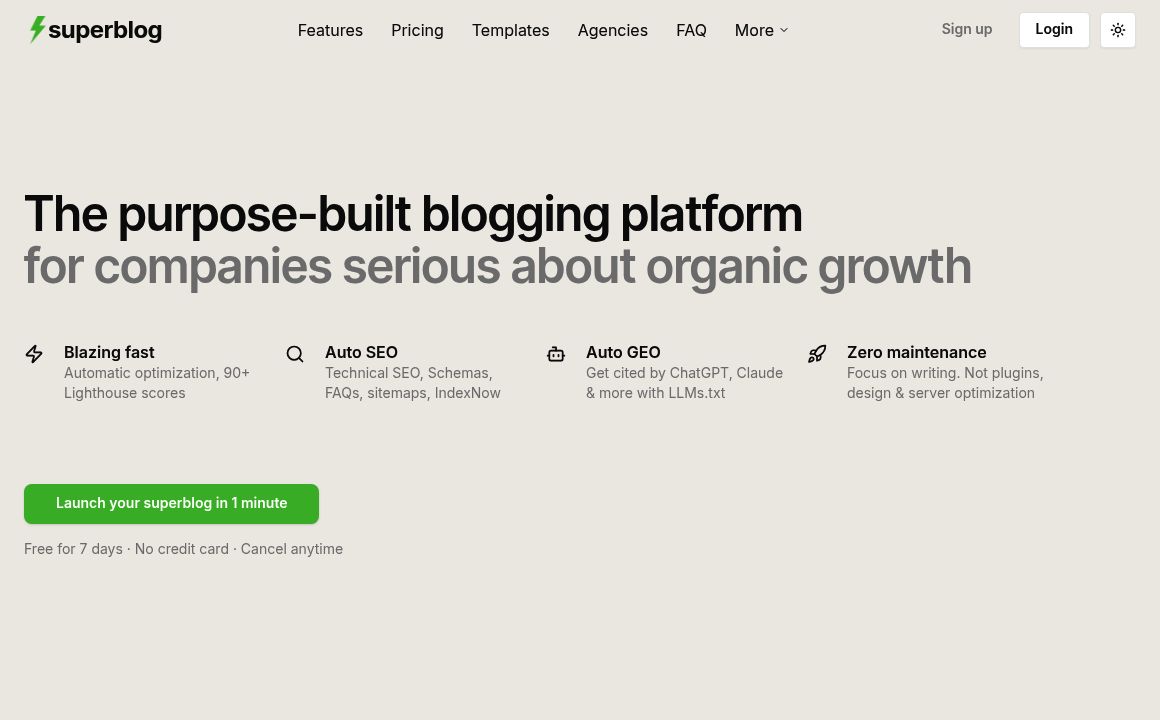Click the Auto GEO heading text
This screenshot has height=720, width=1160.
click(623, 352)
